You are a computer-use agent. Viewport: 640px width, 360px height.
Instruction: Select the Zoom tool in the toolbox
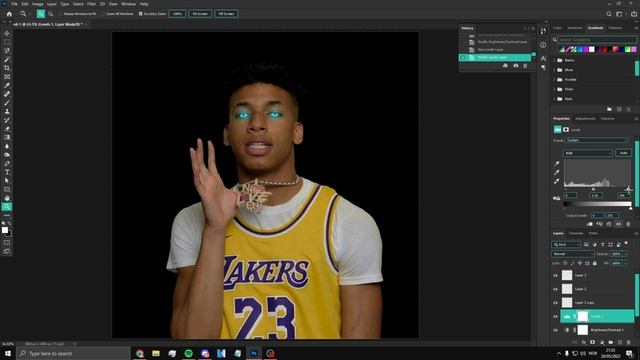pos(7,207)
